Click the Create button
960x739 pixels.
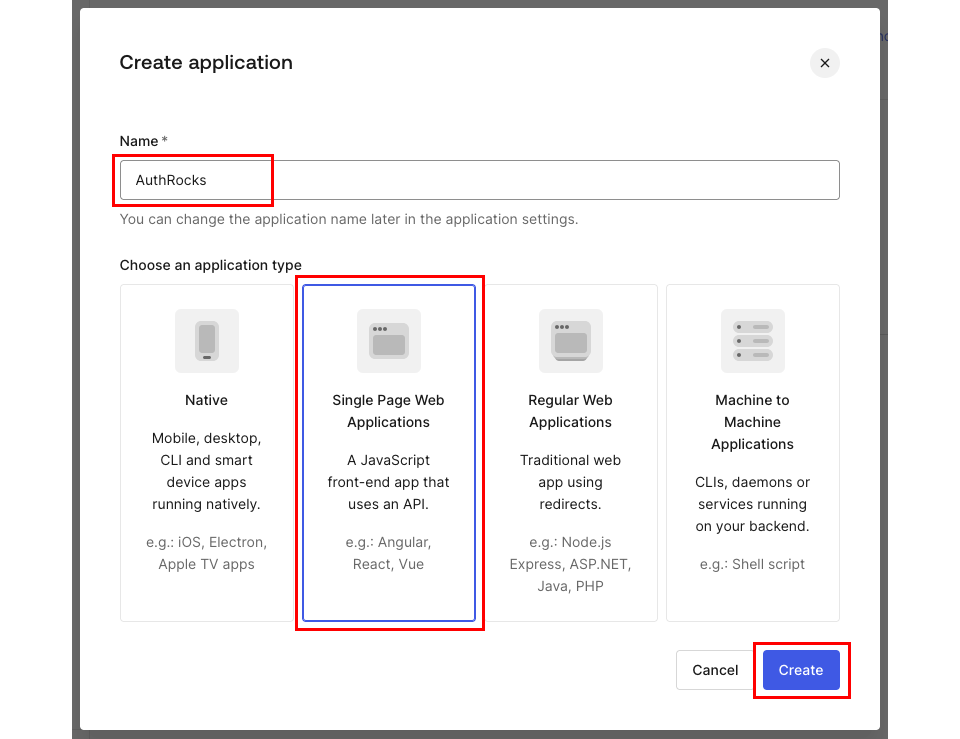click(801, 670)
